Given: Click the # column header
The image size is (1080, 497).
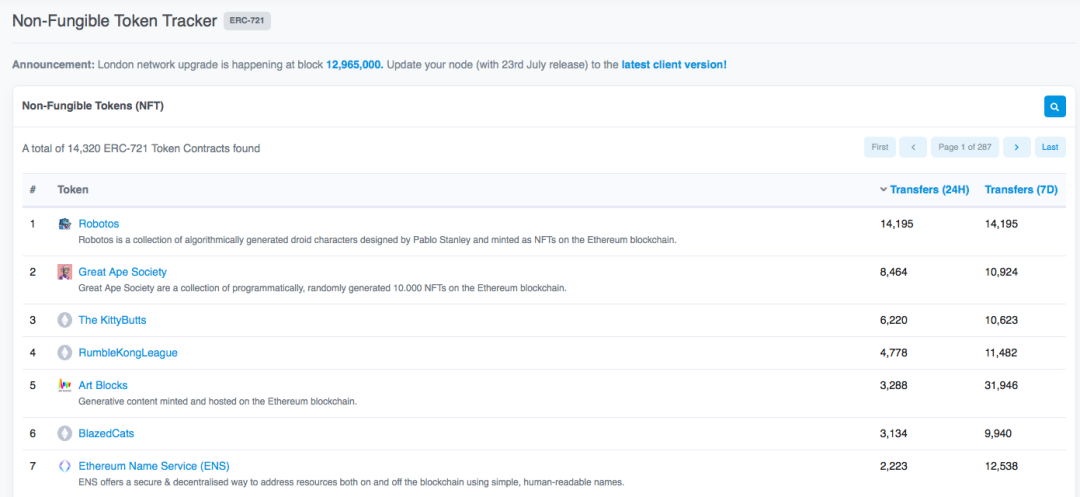Looking at the screenshot, I should click(x=32, y=189).
